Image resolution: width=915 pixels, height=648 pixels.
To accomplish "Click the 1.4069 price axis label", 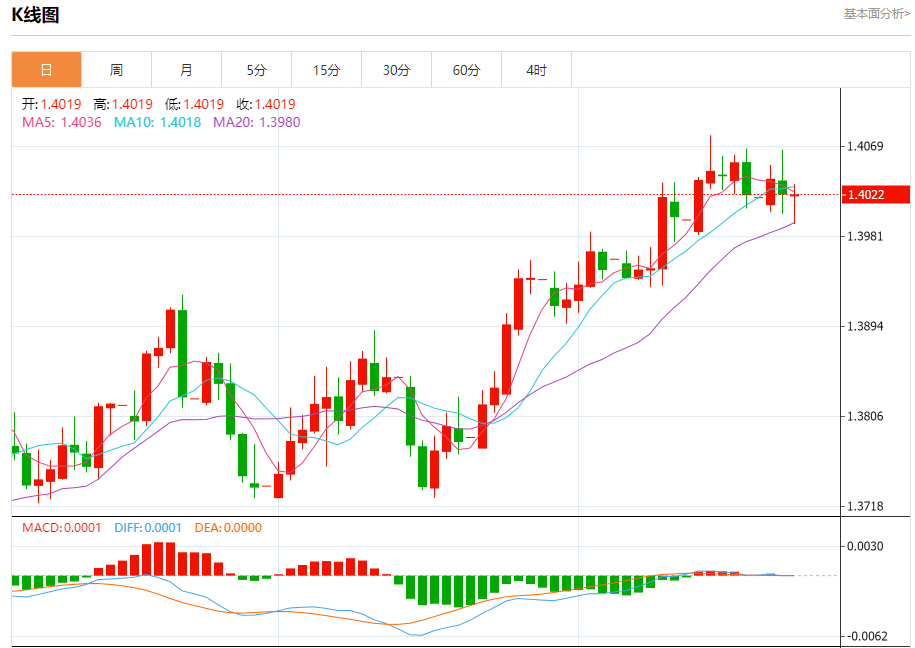I will (865, 146).
